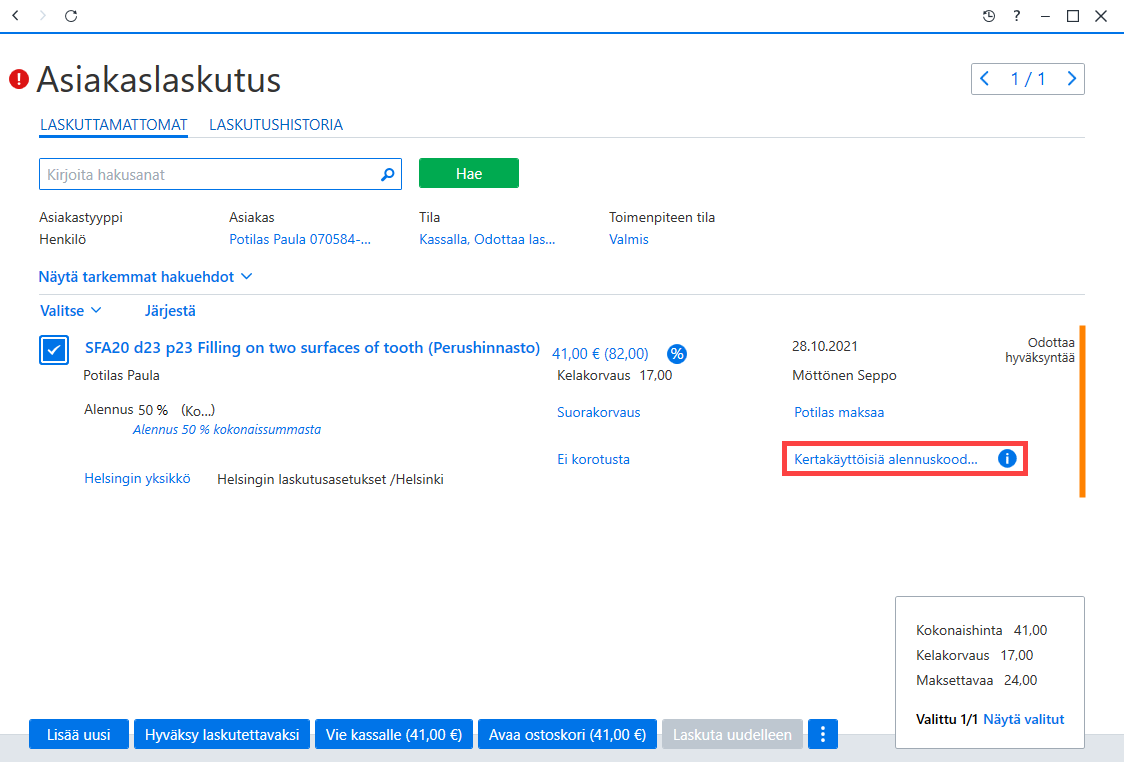Open the three-dot more actions button
Image resolution: width=1124 pixels, height=762 pixels.
[823, 734]
